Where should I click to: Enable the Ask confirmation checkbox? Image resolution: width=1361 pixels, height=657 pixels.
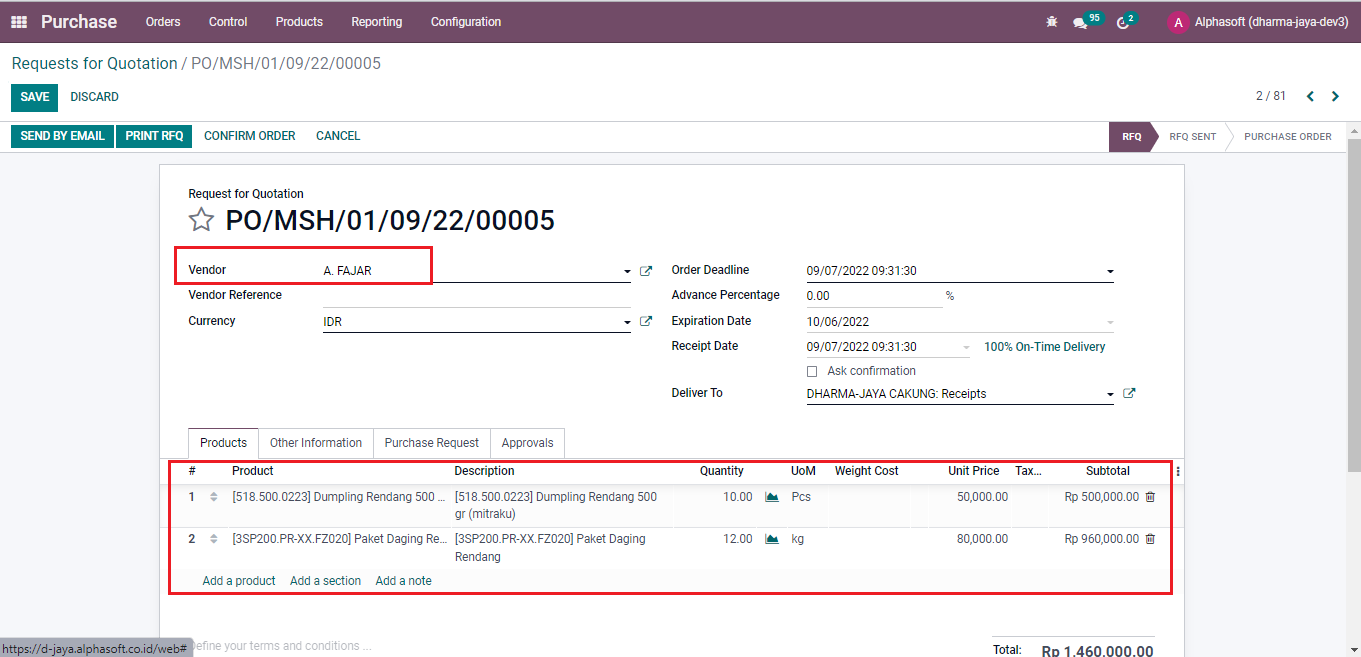coord(812,372)
